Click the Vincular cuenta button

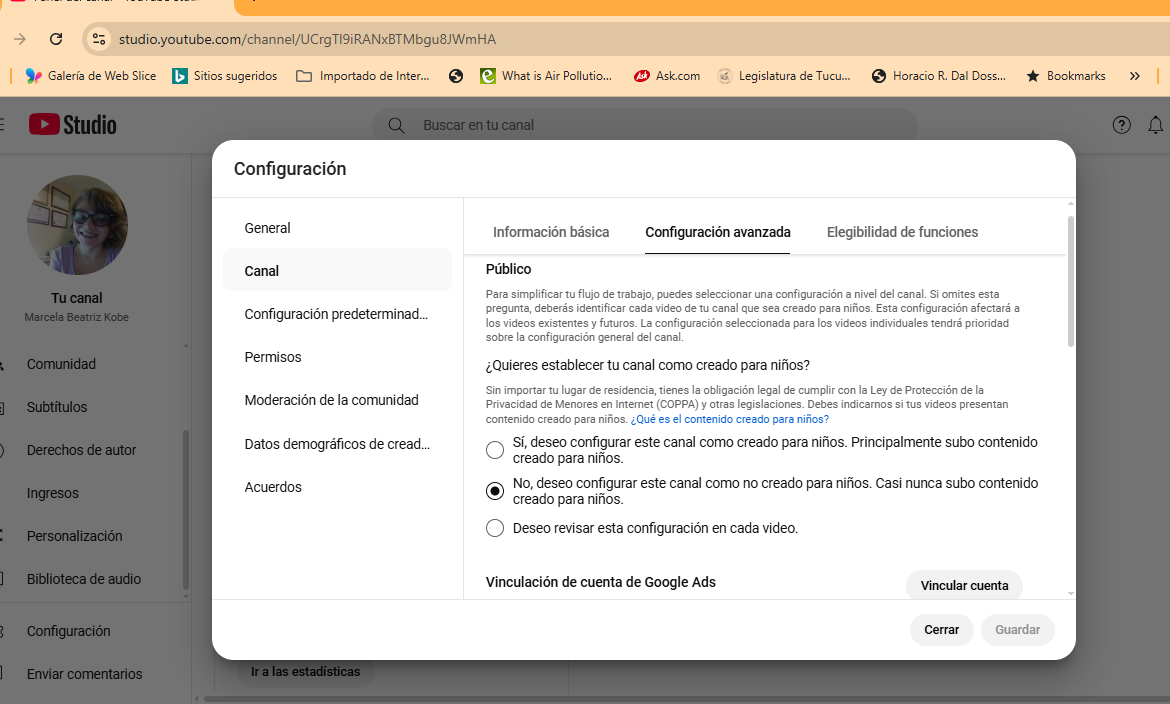coord(964,585)
